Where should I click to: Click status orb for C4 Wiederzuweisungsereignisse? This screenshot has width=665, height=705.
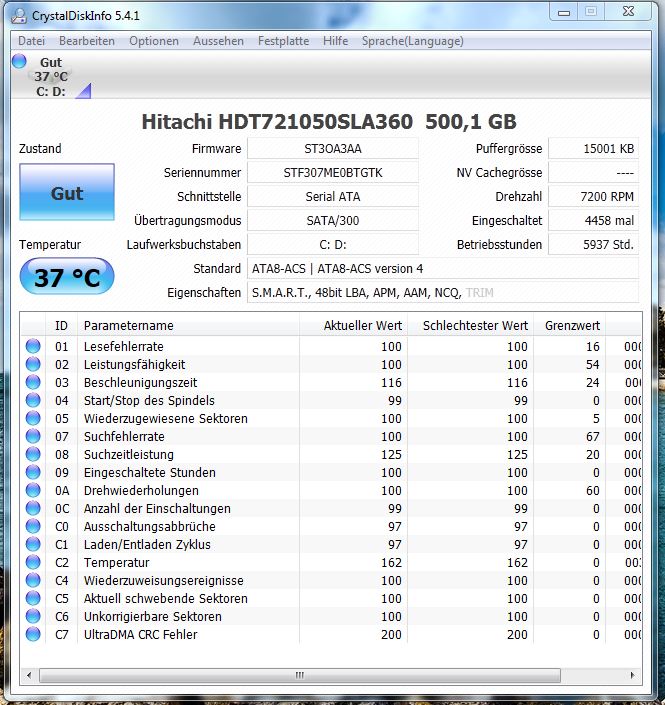point(33,580)
